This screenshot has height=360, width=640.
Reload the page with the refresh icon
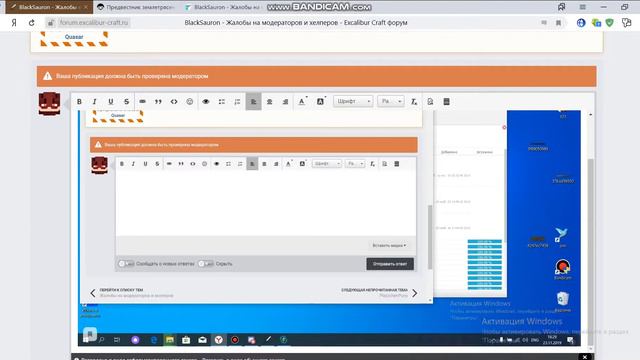pos(31,23)
